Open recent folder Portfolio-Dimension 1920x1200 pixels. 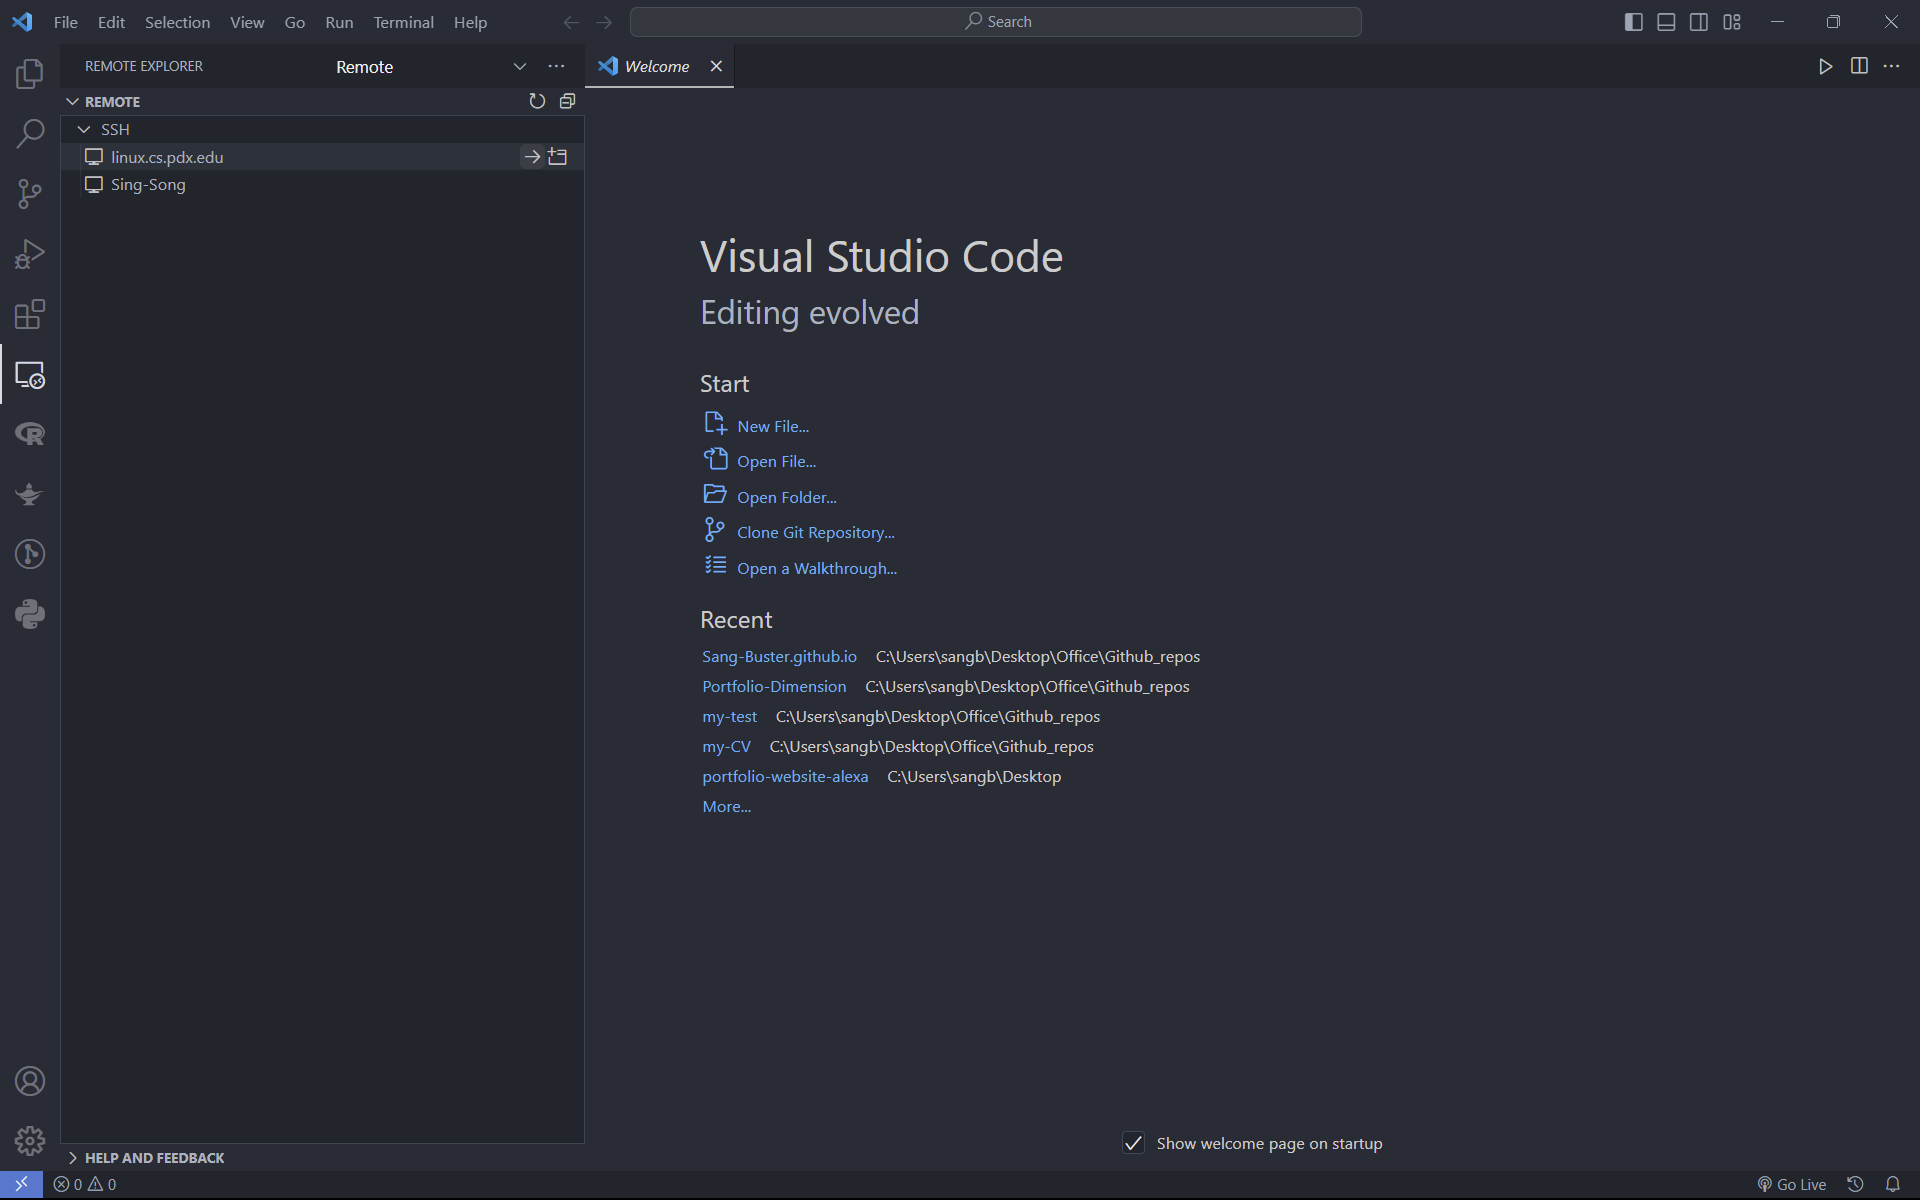(774, 686)
